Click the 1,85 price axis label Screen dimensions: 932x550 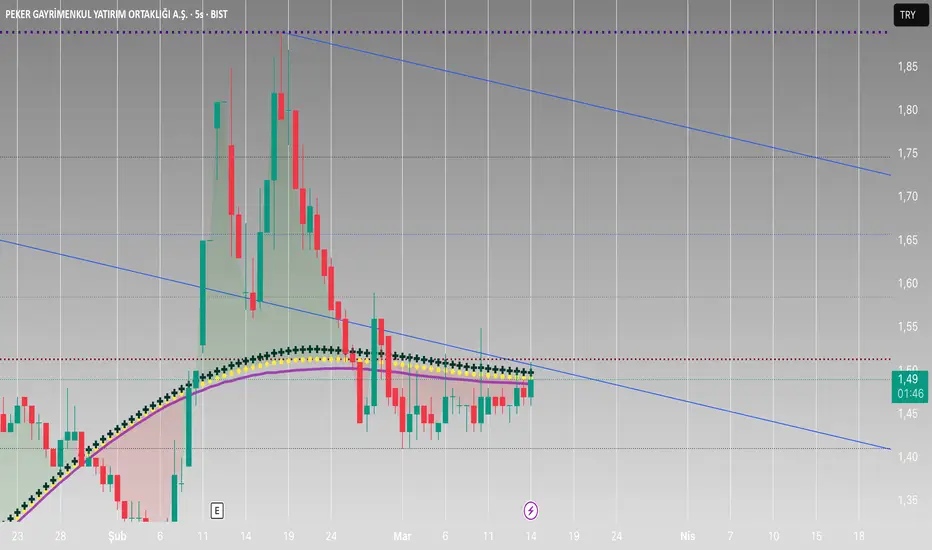[x=908, y=67]
